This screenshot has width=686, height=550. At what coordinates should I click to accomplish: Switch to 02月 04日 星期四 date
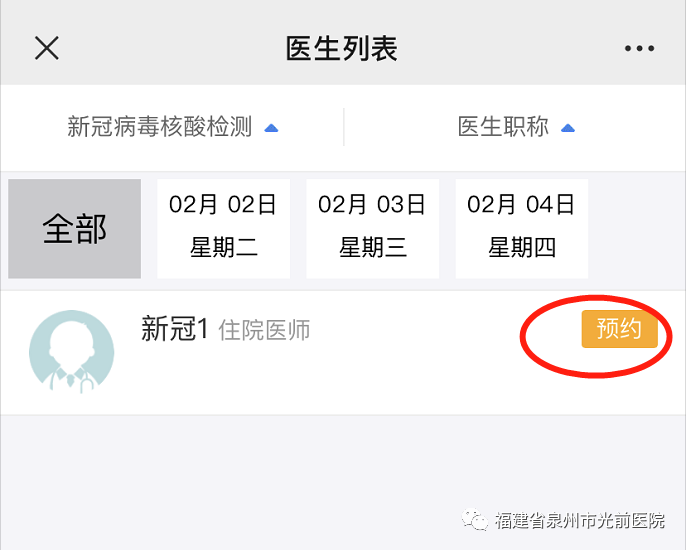[x=521, y=229]
